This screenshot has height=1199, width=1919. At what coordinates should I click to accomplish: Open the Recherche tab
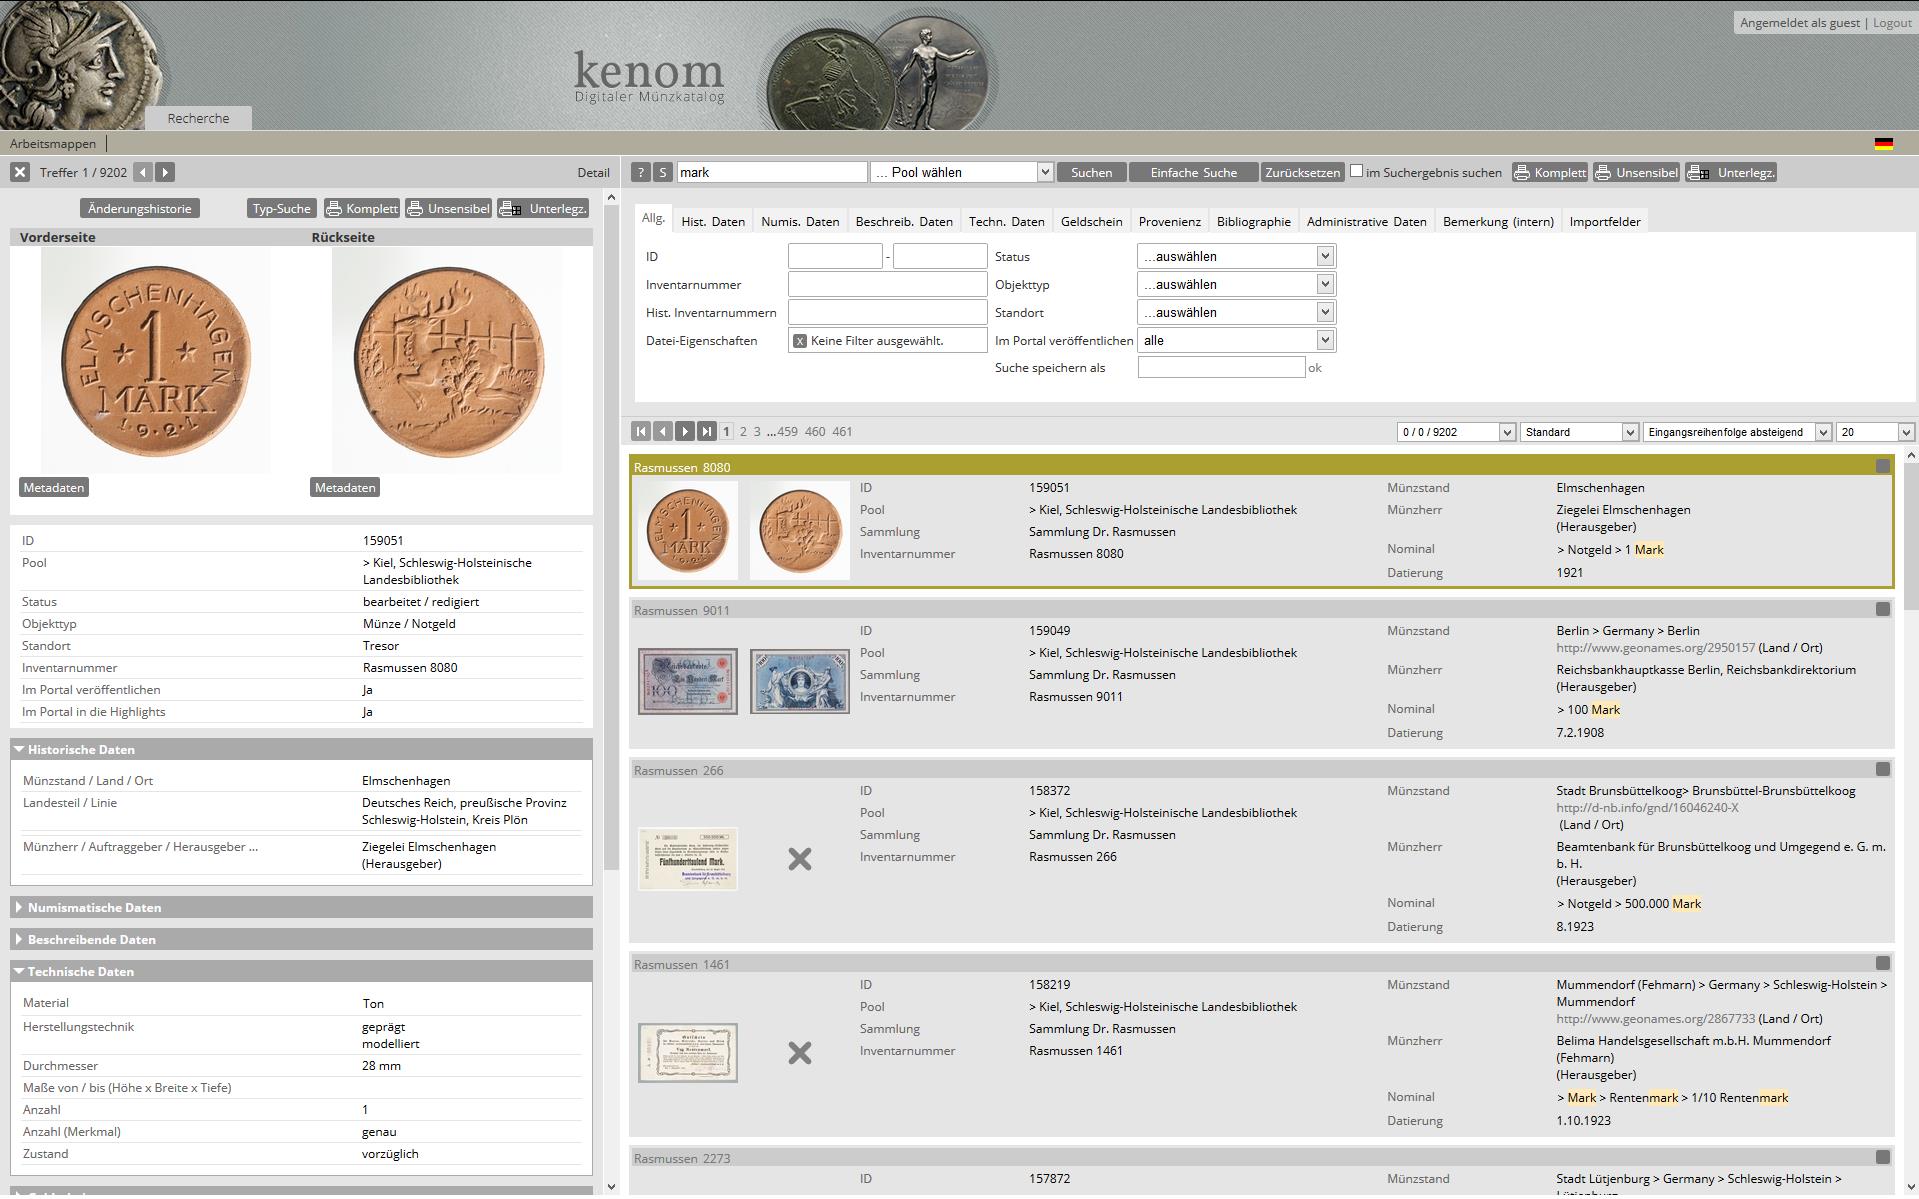point(198,118)
